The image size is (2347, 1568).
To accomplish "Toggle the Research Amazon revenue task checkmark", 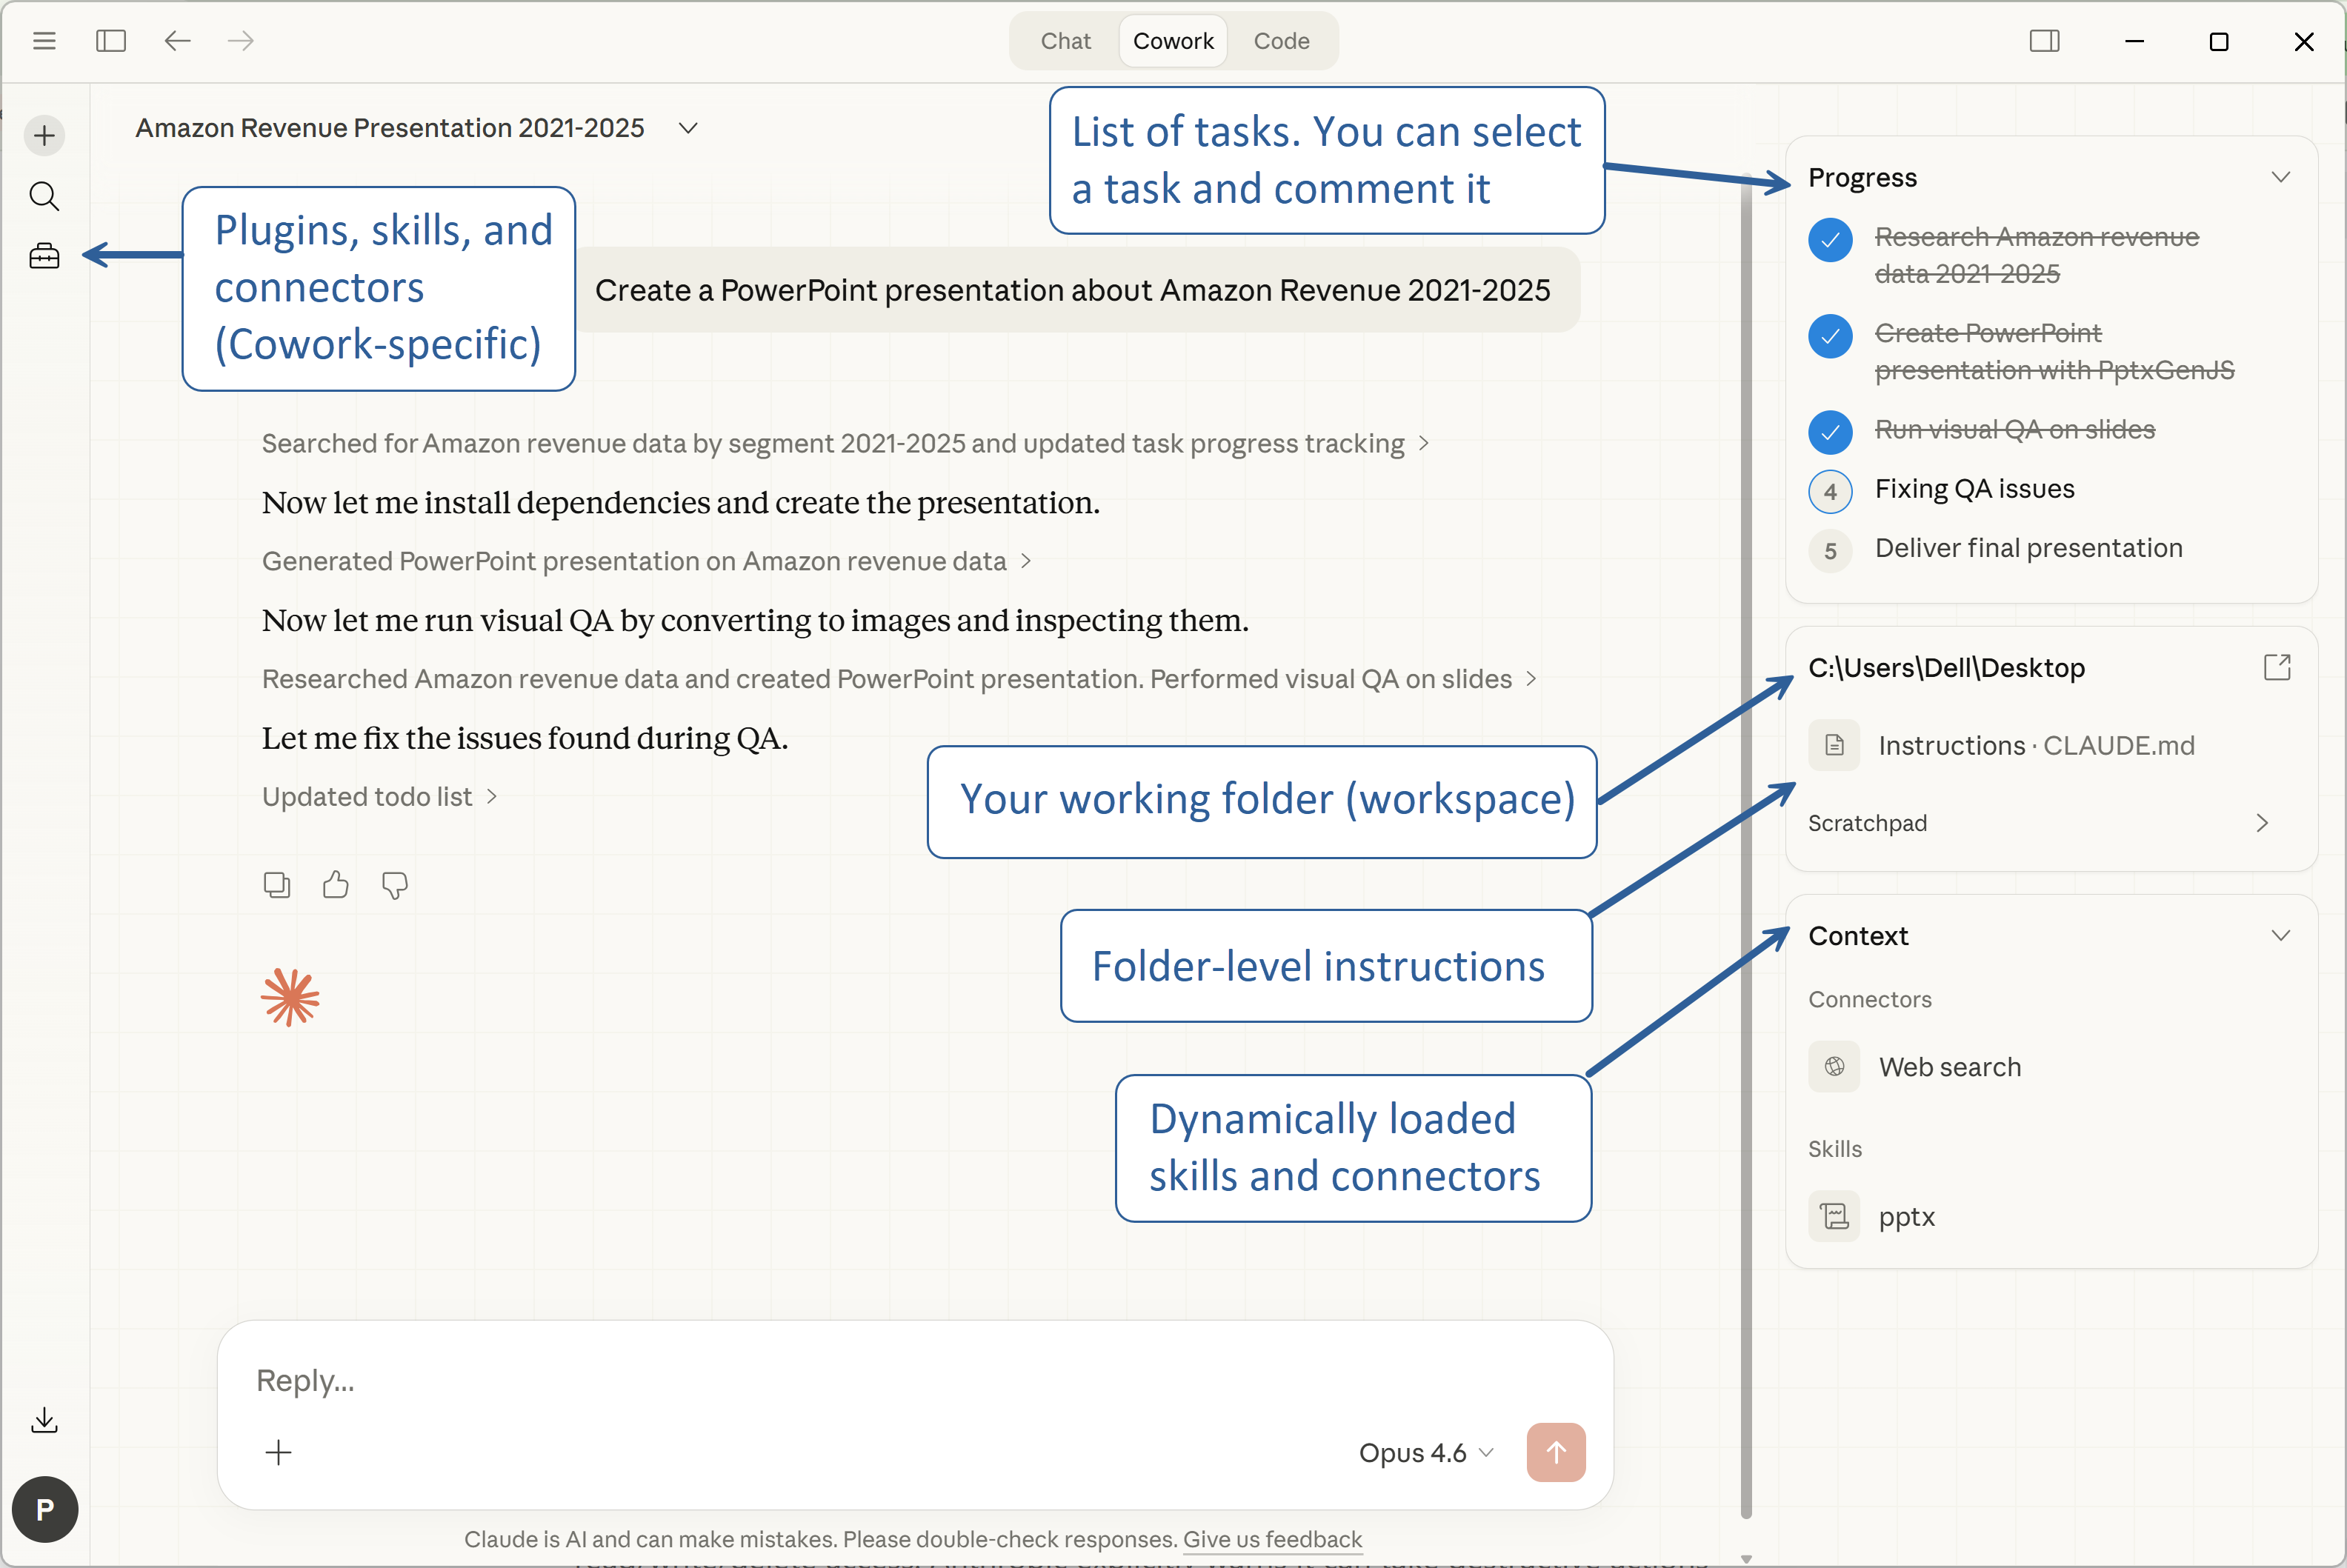I will pos(1830,240).
